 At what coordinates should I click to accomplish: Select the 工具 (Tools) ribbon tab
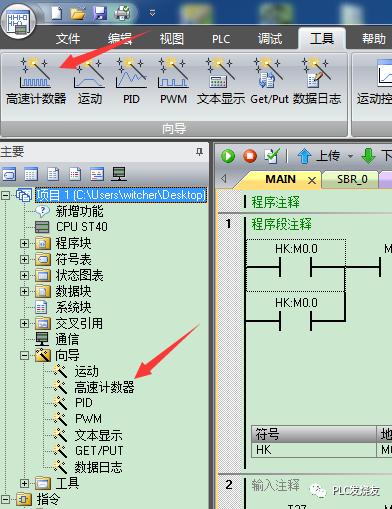[322, 38]
